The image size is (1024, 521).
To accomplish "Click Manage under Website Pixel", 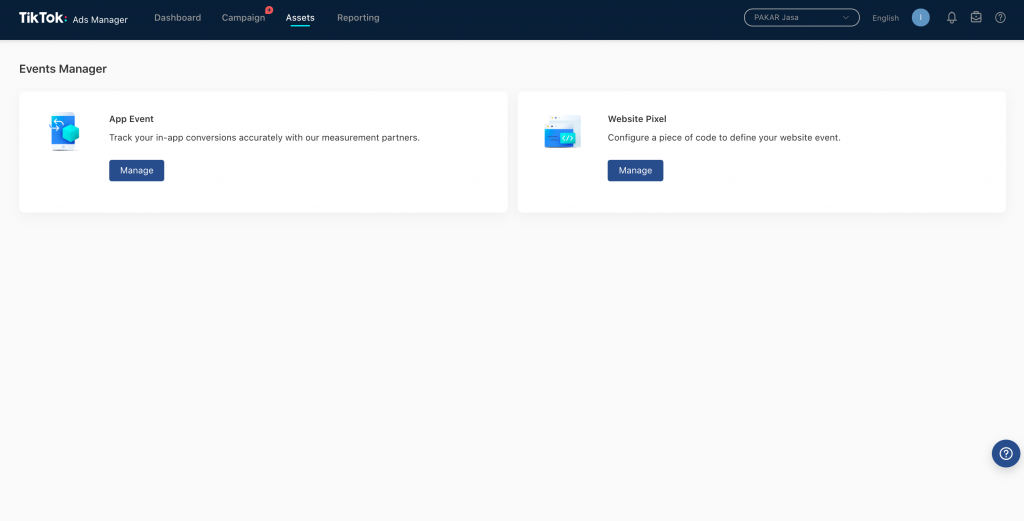I will pyautogui.click(x=635, y=170).
